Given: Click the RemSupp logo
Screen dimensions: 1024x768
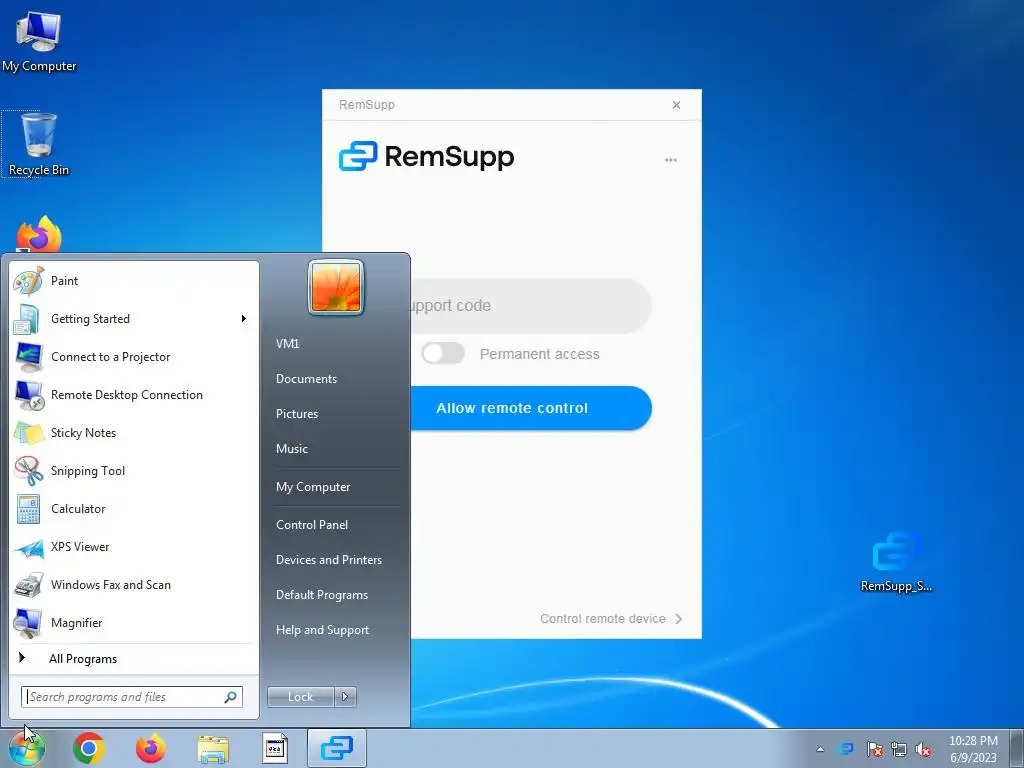Looking at the screenshot, I should 426,156.
